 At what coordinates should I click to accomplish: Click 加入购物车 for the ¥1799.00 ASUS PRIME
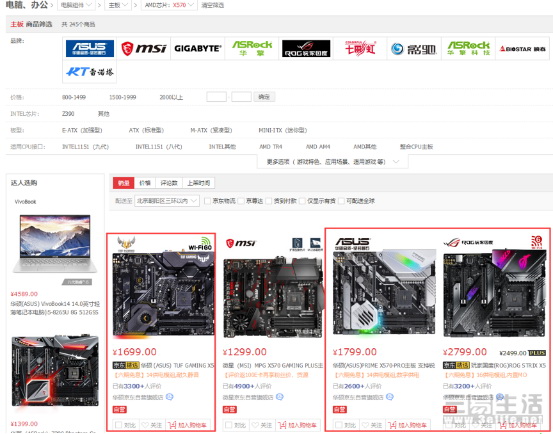click(x=407, y=425)
